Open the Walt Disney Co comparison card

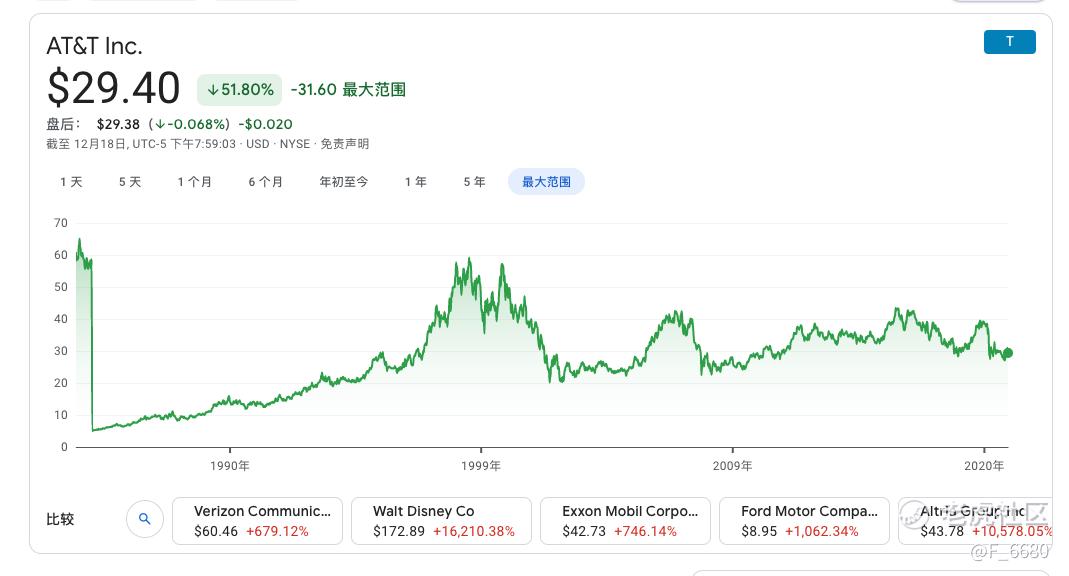441,521
